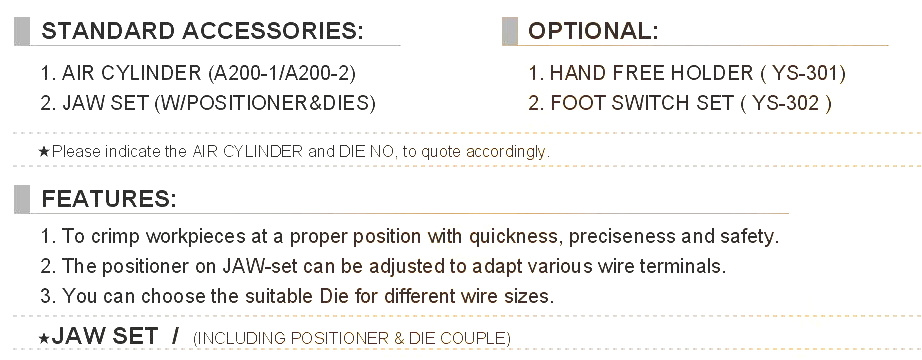Select HAND FREE HOLDER (YS-301) option
922x360 pixels.
(687, 73)
